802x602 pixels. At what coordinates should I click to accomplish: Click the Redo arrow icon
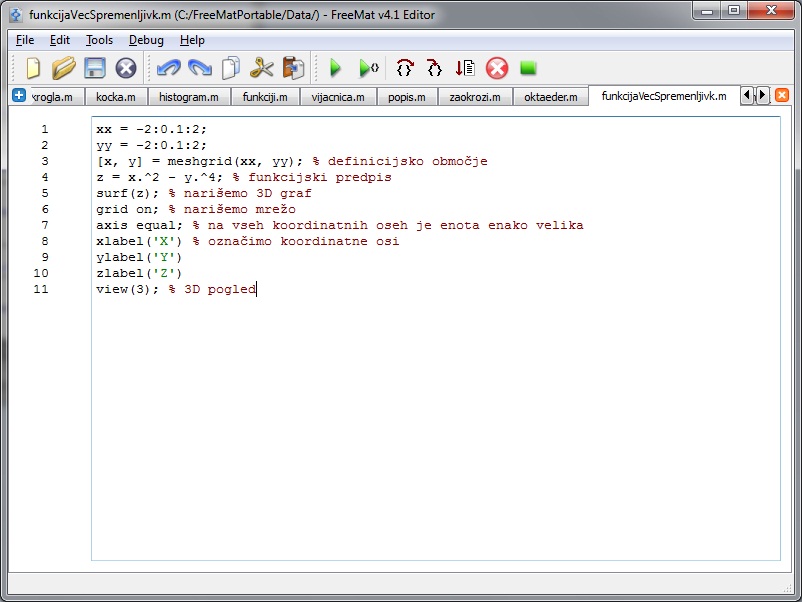click(x=199, y=68)
